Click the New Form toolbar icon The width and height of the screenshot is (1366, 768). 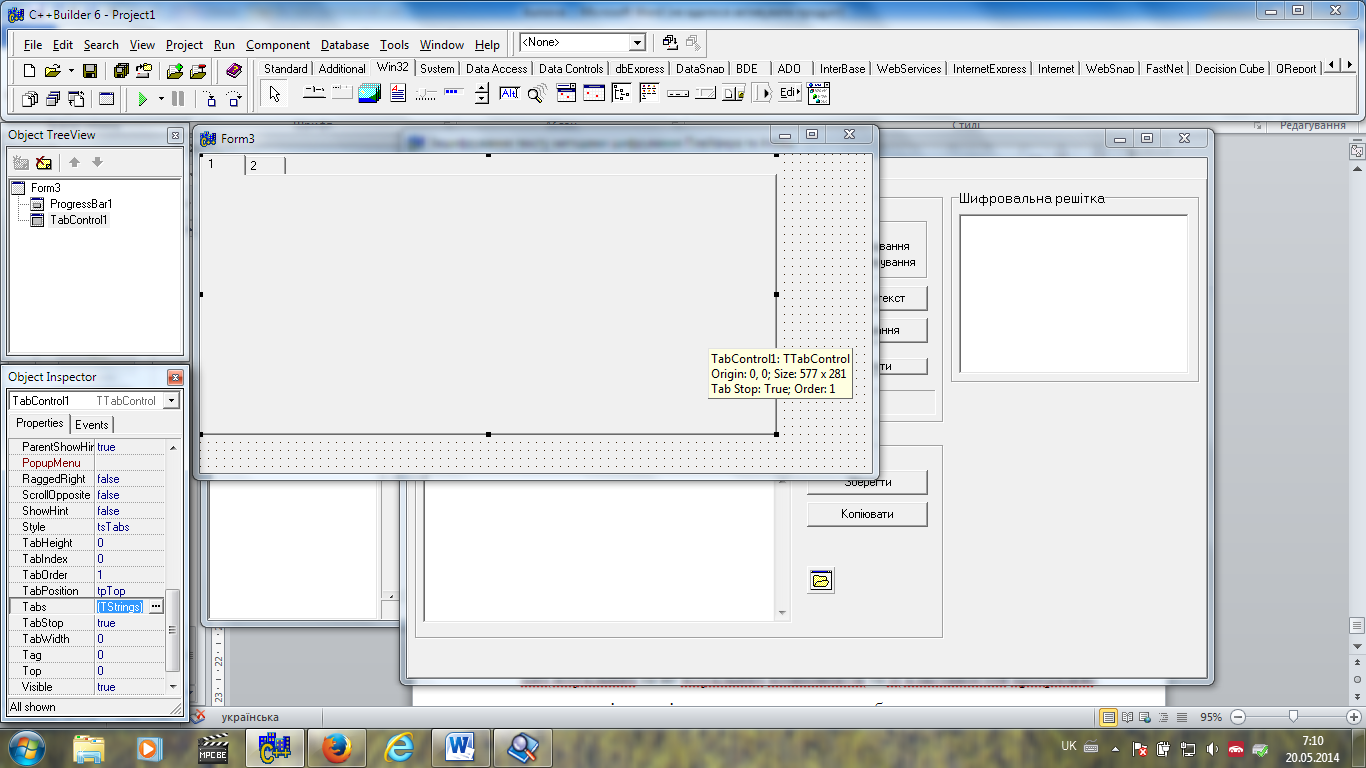tap(106, 99)
